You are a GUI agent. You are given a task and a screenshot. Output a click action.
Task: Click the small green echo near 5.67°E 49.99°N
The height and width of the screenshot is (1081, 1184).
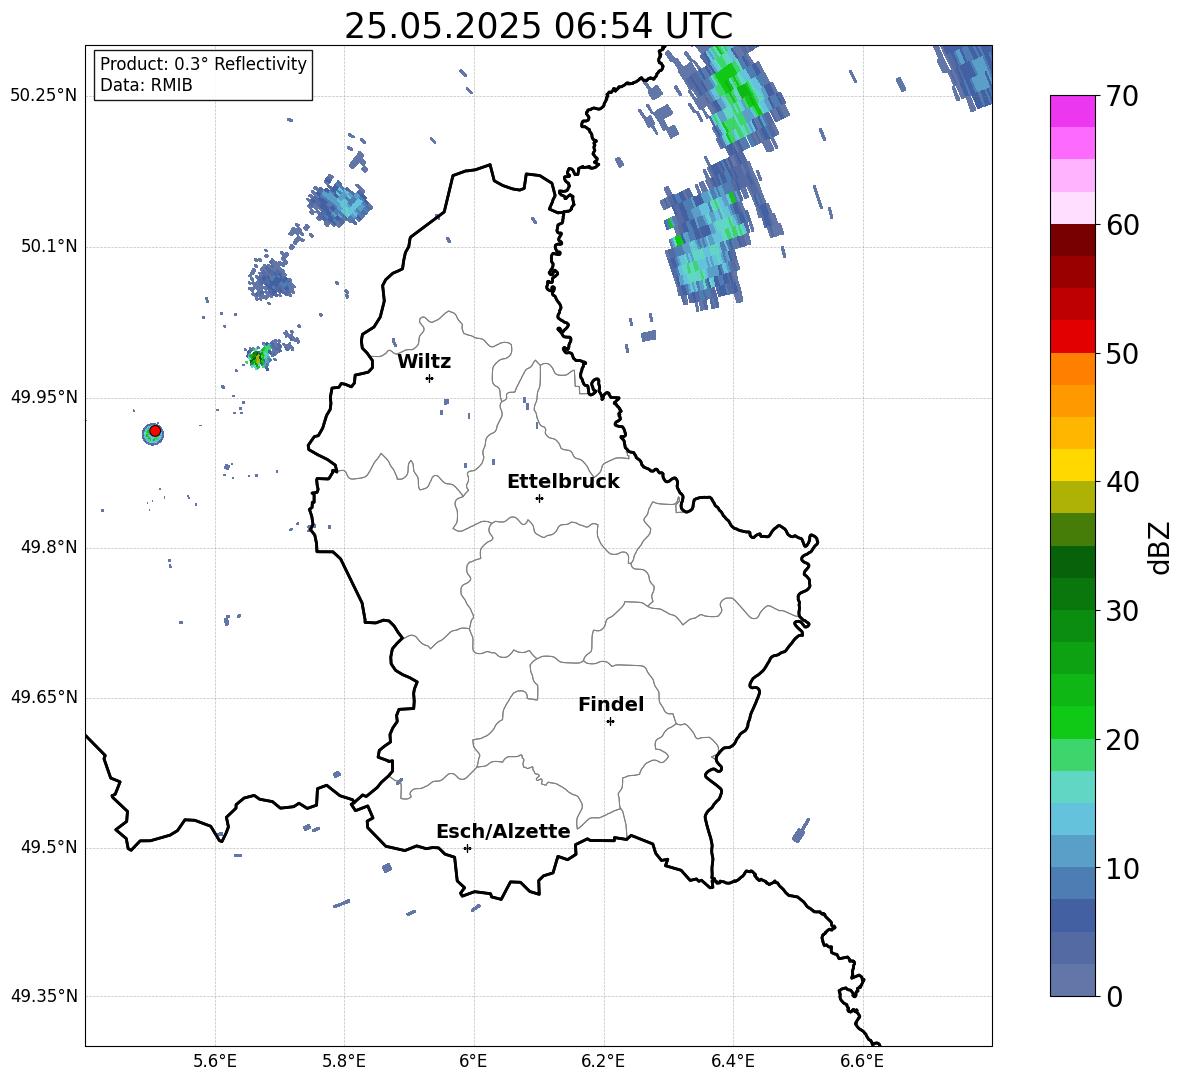[259, 356]
